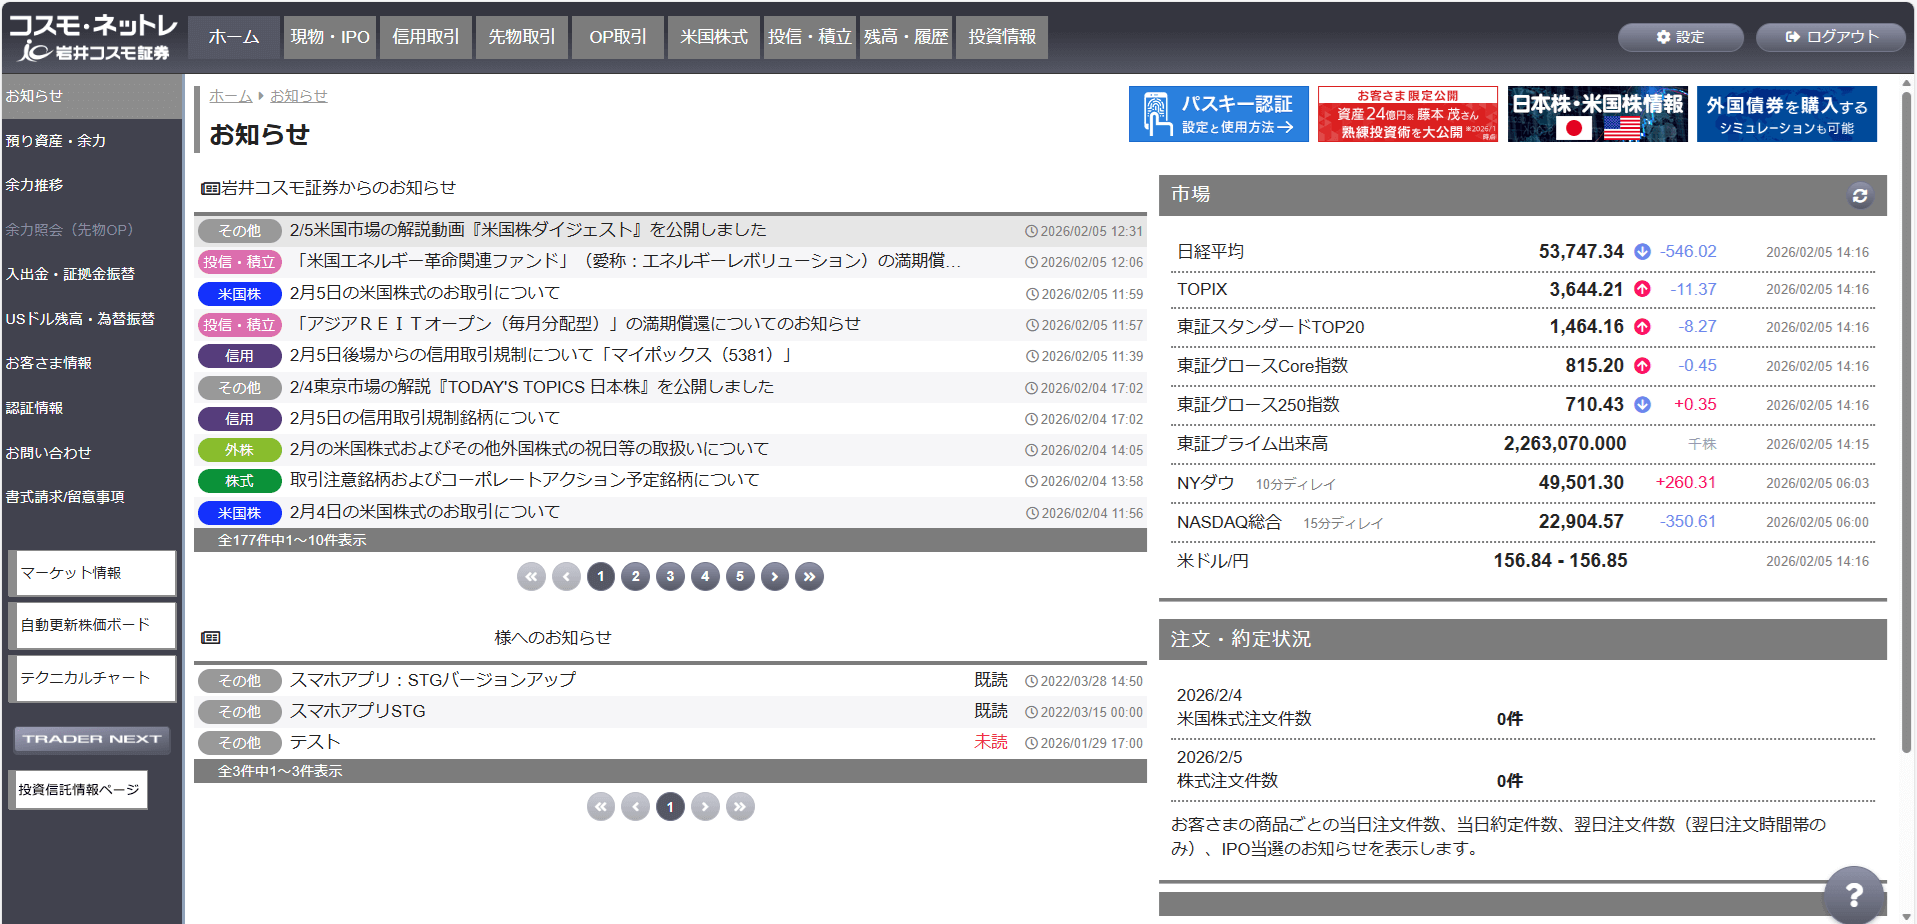Open the 自動更新株価ボード button
The image size is (1917, 924).
92,625
